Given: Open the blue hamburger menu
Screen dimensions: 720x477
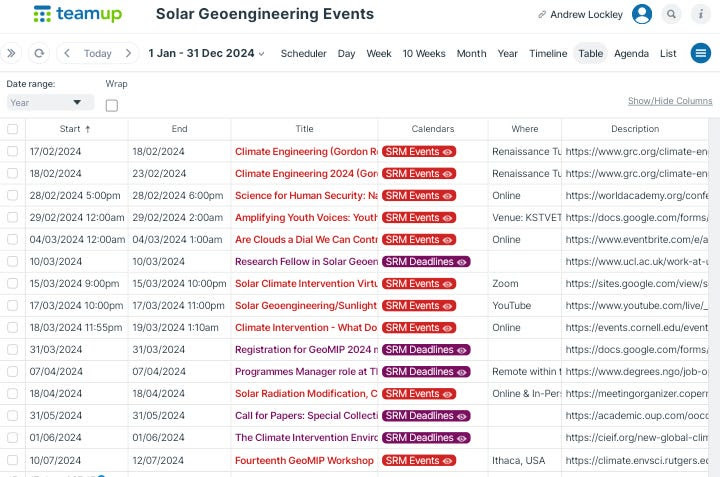Looking at the screenshot, I should tap(700, 53).
